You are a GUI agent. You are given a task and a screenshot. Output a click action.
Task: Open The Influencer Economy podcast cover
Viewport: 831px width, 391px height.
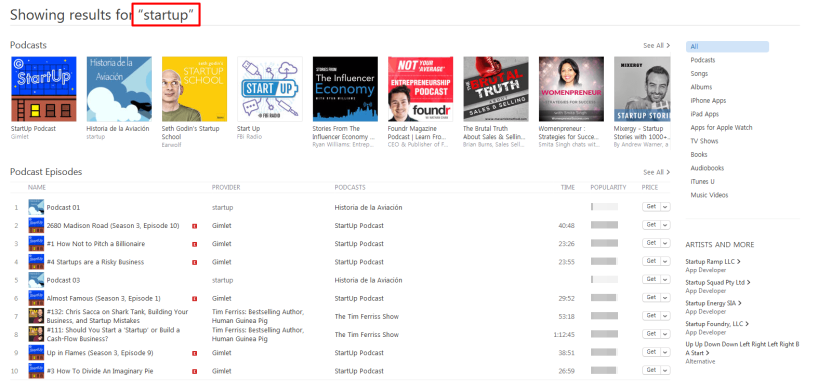pyautogui.click(x=345, y=89)
